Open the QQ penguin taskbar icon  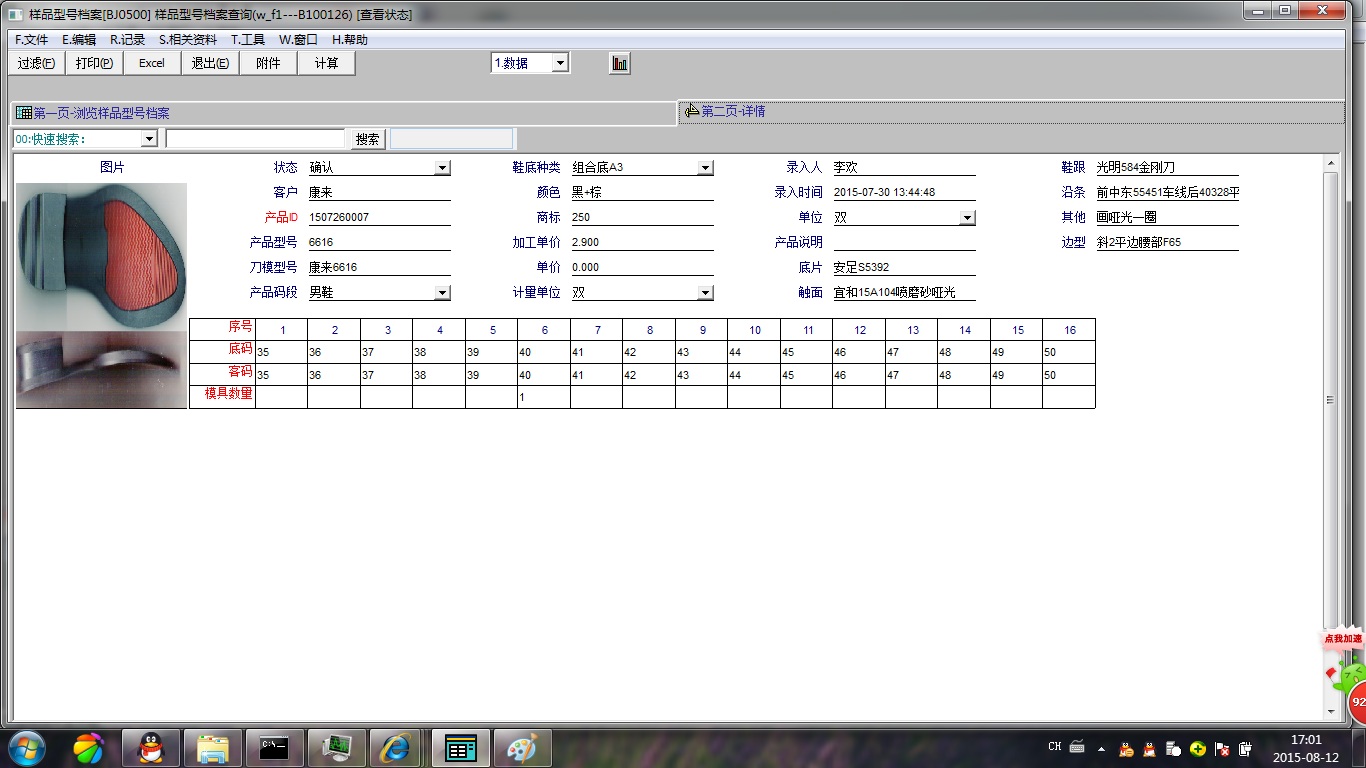(151, 748)
